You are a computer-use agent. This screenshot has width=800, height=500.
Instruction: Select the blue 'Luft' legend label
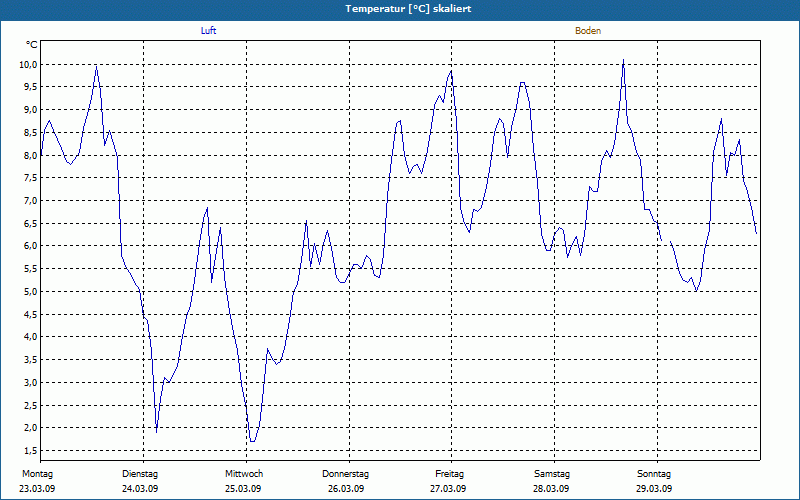point(208,31)
